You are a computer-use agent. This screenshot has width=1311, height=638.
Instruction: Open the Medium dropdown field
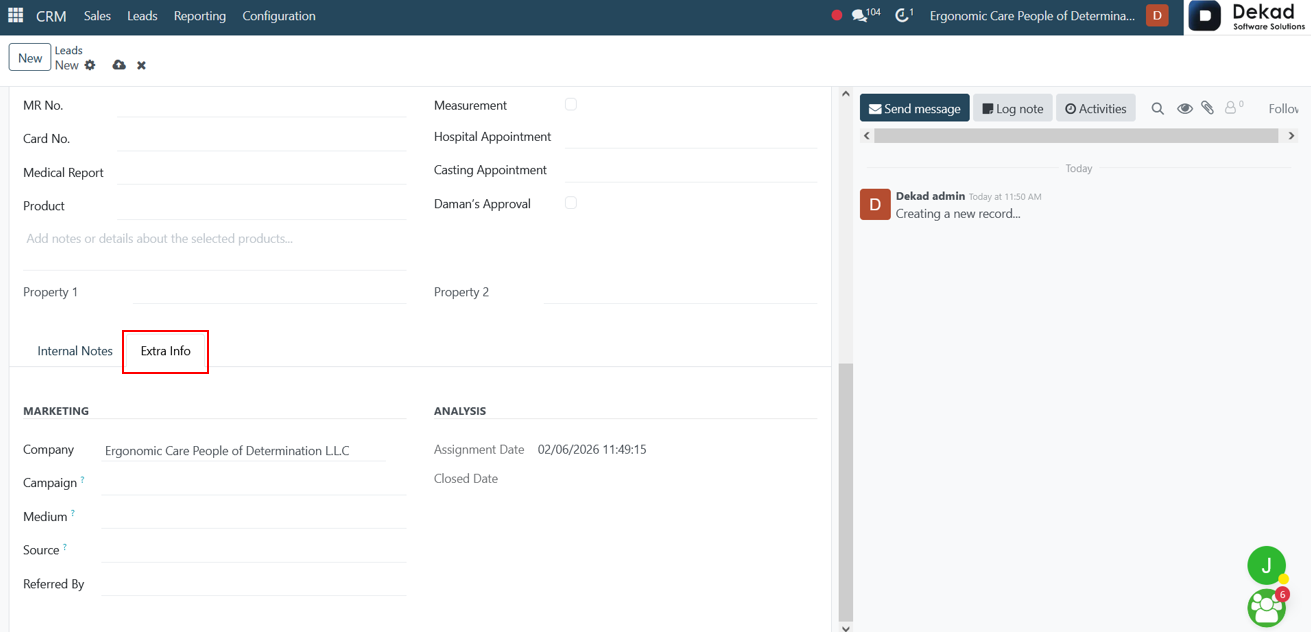point(254,517)
